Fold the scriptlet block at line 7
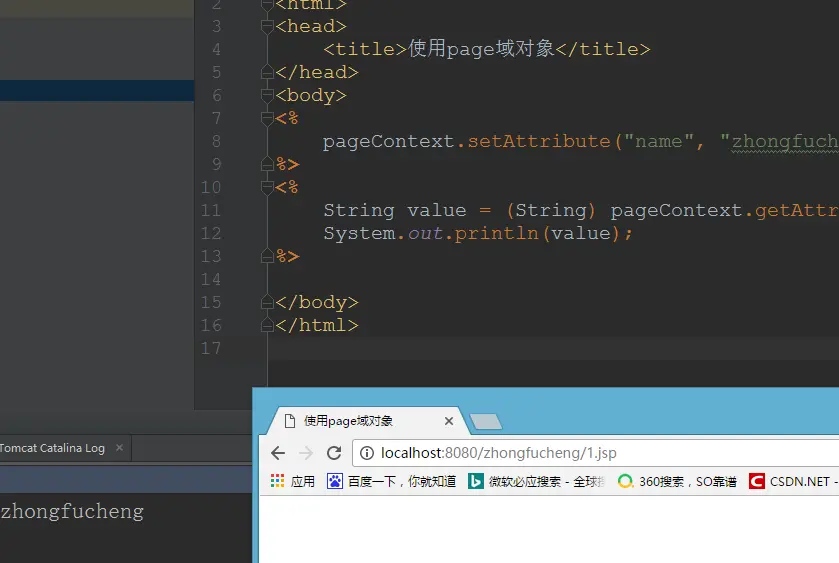Image resolution: width=839 pixels, height=563 pixels. pyautogui.click(x=267, y=118)
